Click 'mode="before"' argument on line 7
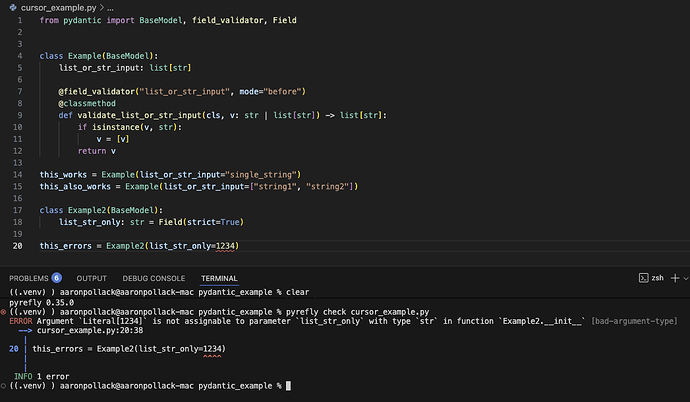This screenshot has height=402, width=690. (x=270, y=91)
